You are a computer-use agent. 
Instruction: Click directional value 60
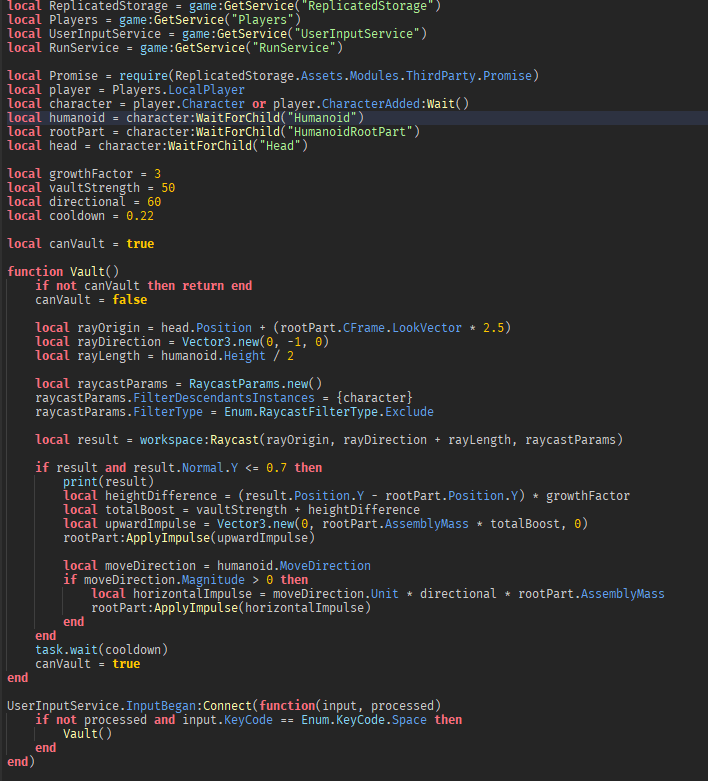click(154, 202)
